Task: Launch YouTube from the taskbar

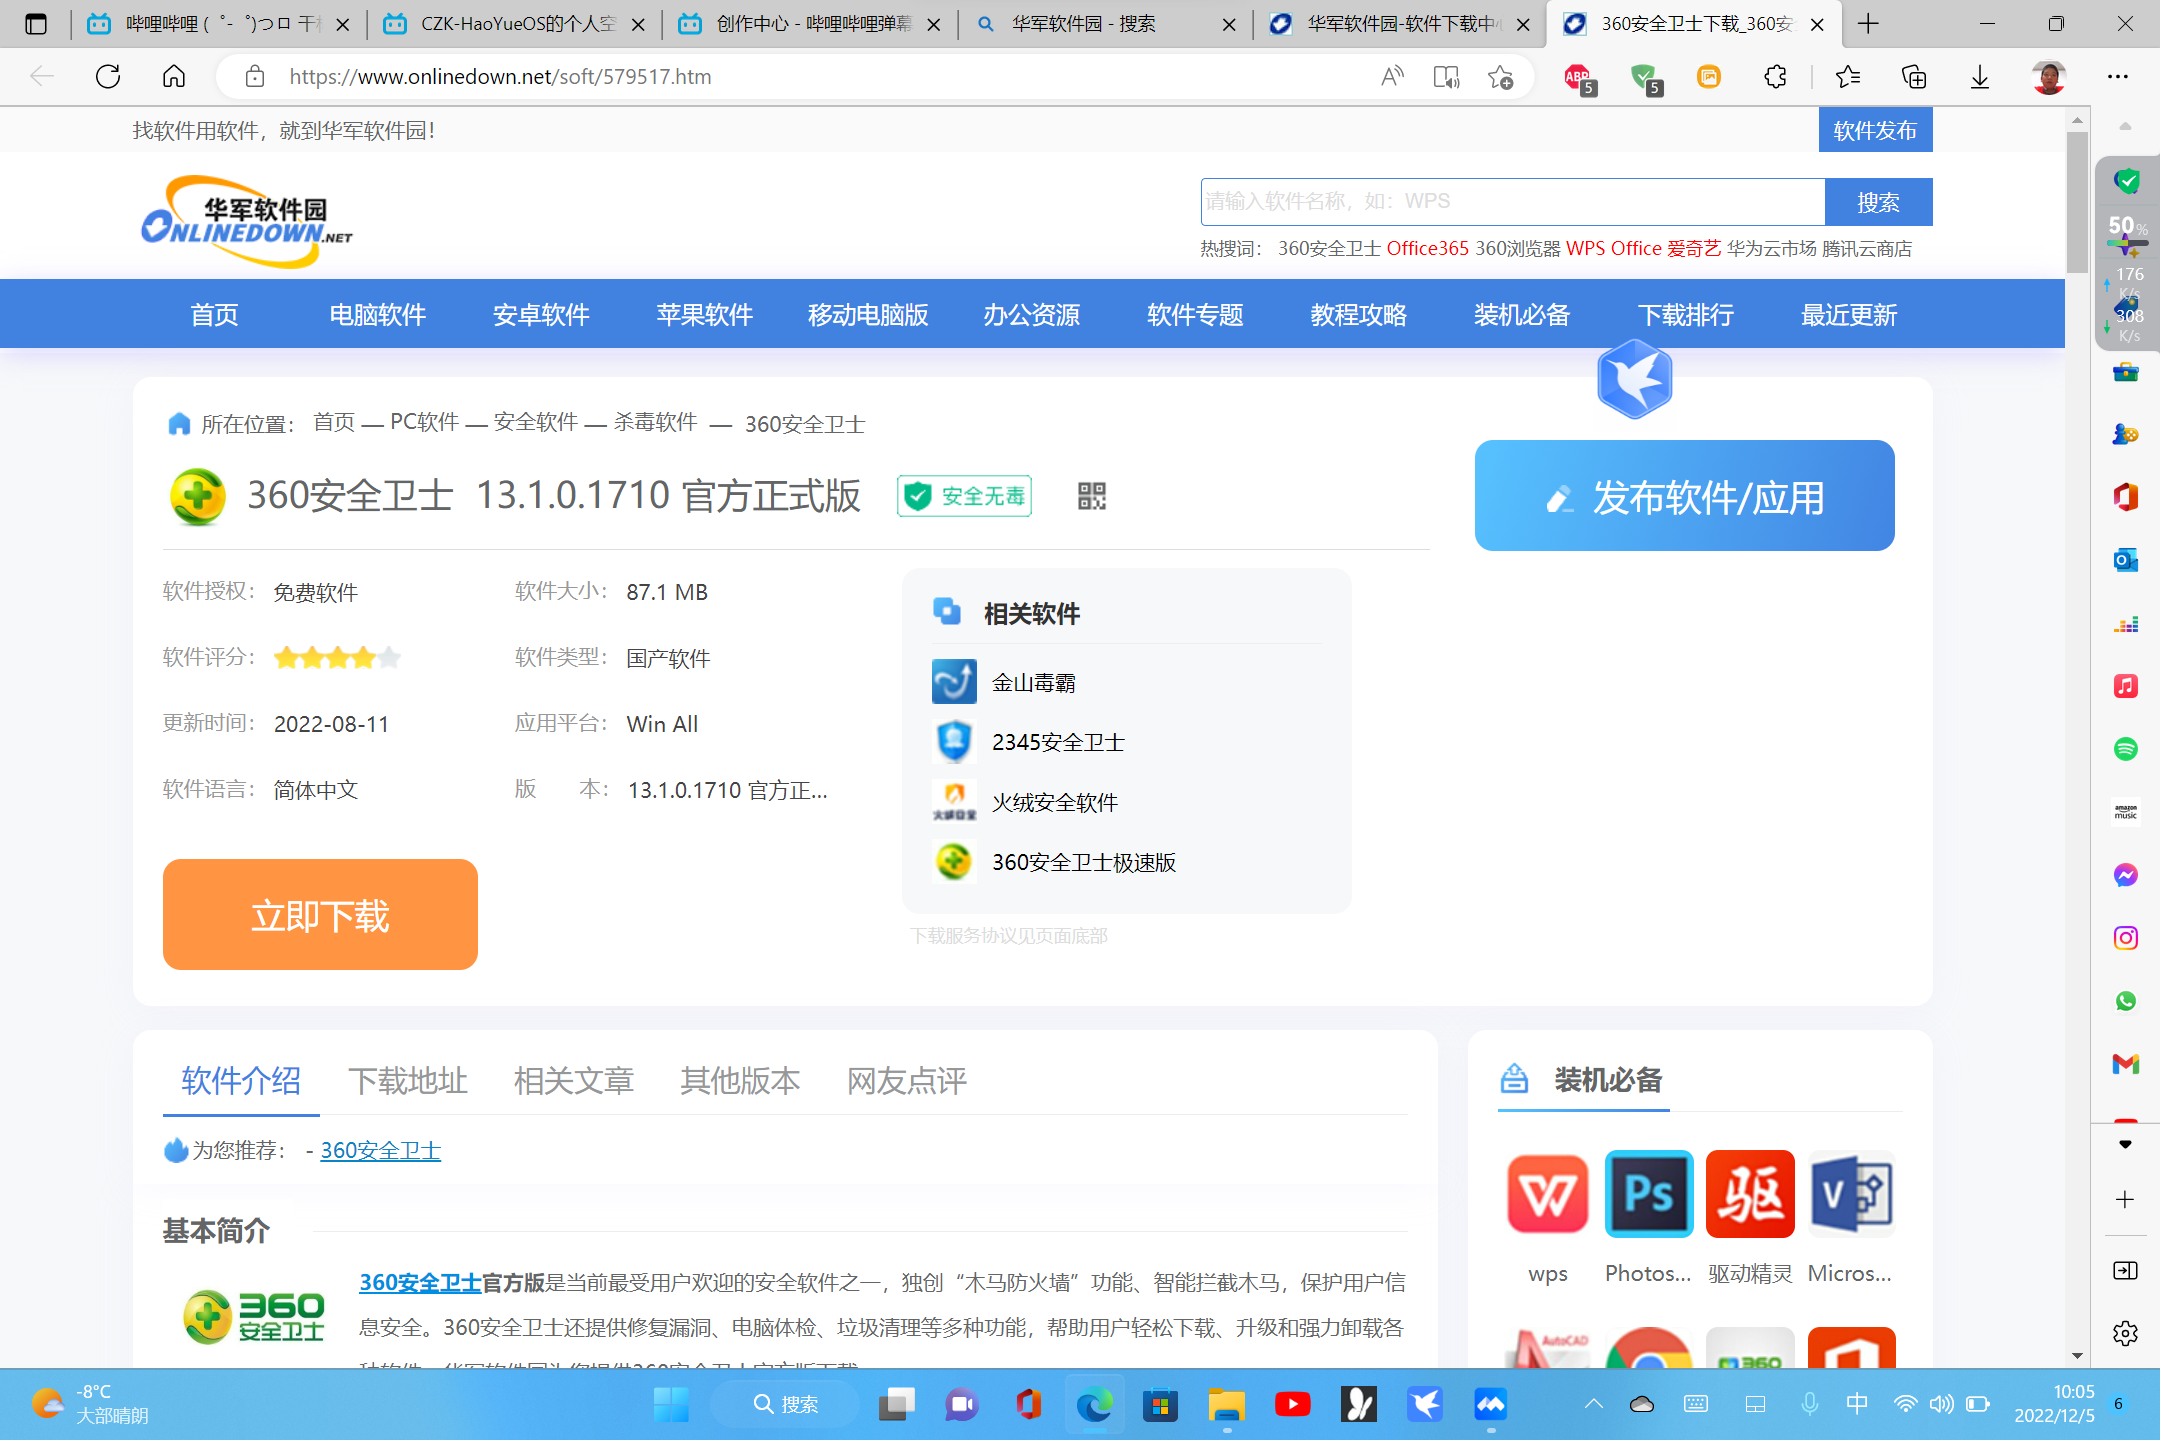Action: [1293, 1405]
